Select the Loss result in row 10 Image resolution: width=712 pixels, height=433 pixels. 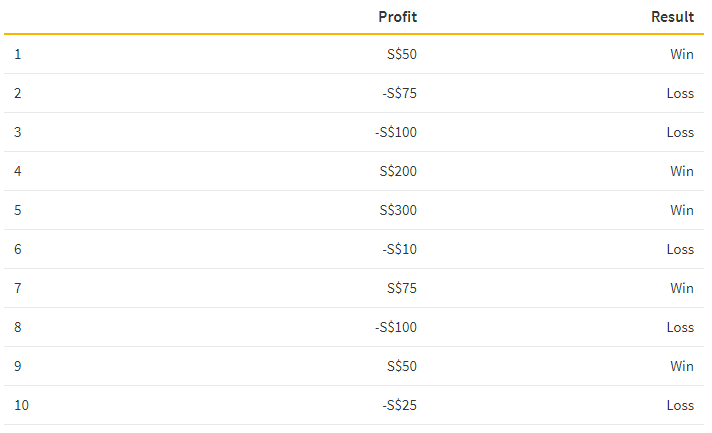680,405
